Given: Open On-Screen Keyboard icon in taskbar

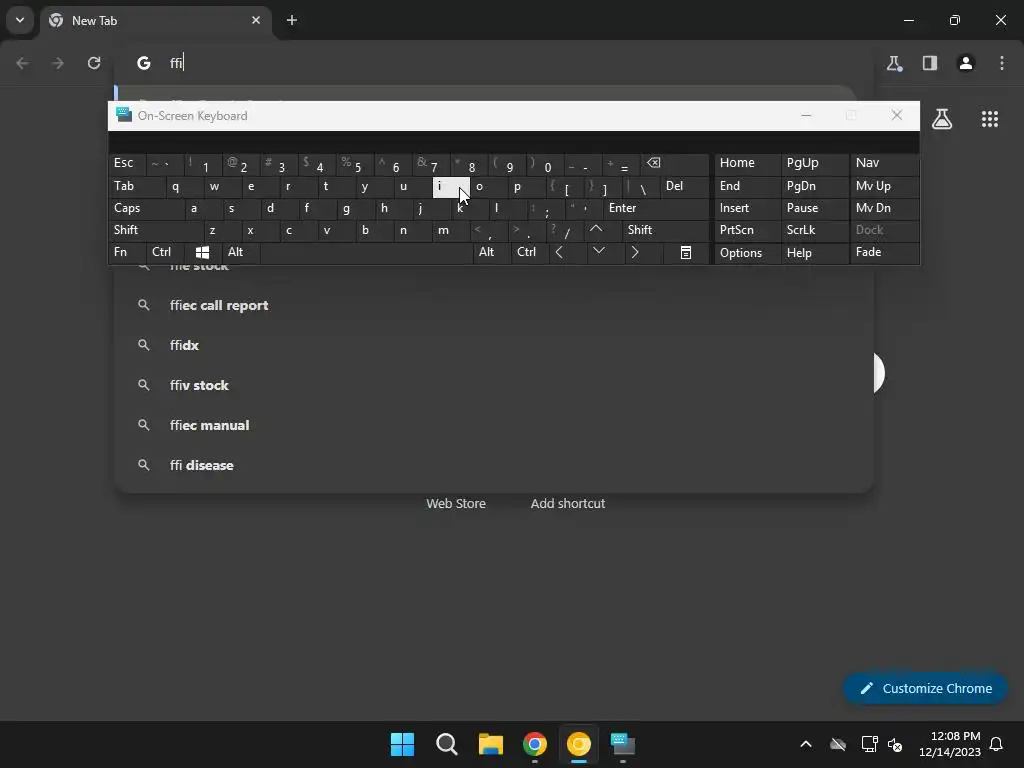Looking at the screenshot, I should click(x=623, y=744).
